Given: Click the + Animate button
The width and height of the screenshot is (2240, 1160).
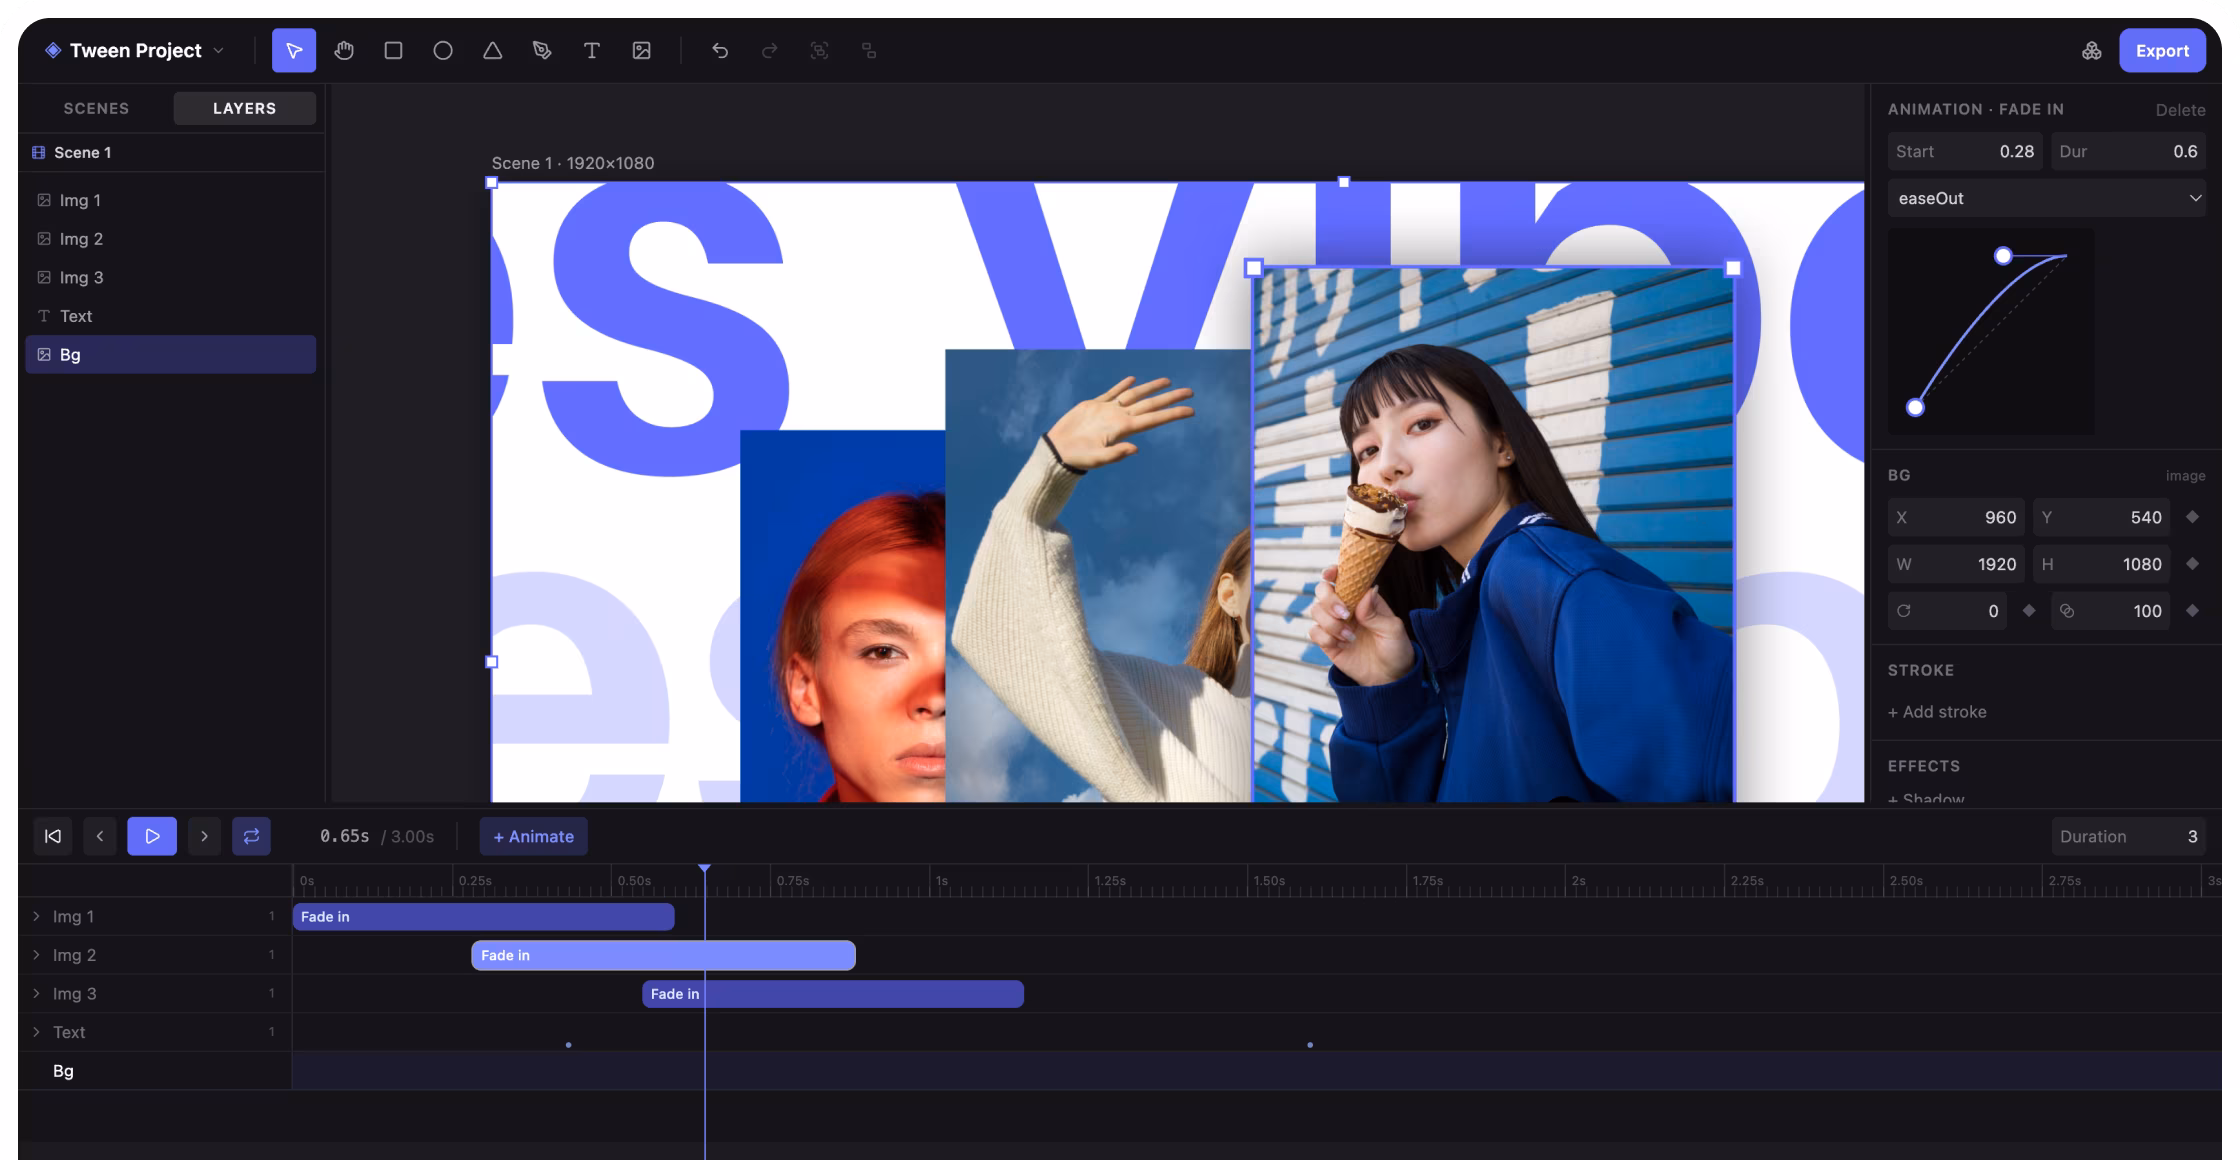Looking at the screenshot, I should pos(534,836).
